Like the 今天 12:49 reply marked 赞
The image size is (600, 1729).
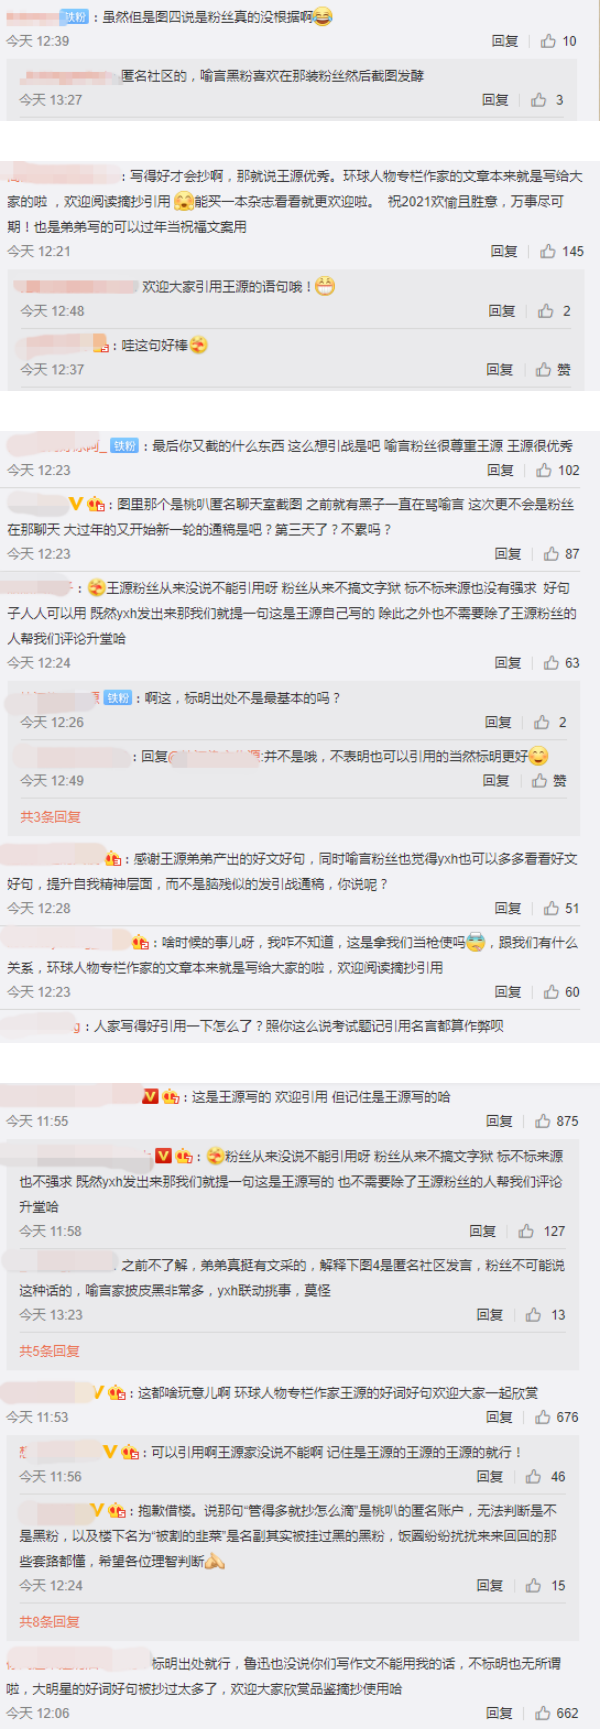(x=540, y=781)
